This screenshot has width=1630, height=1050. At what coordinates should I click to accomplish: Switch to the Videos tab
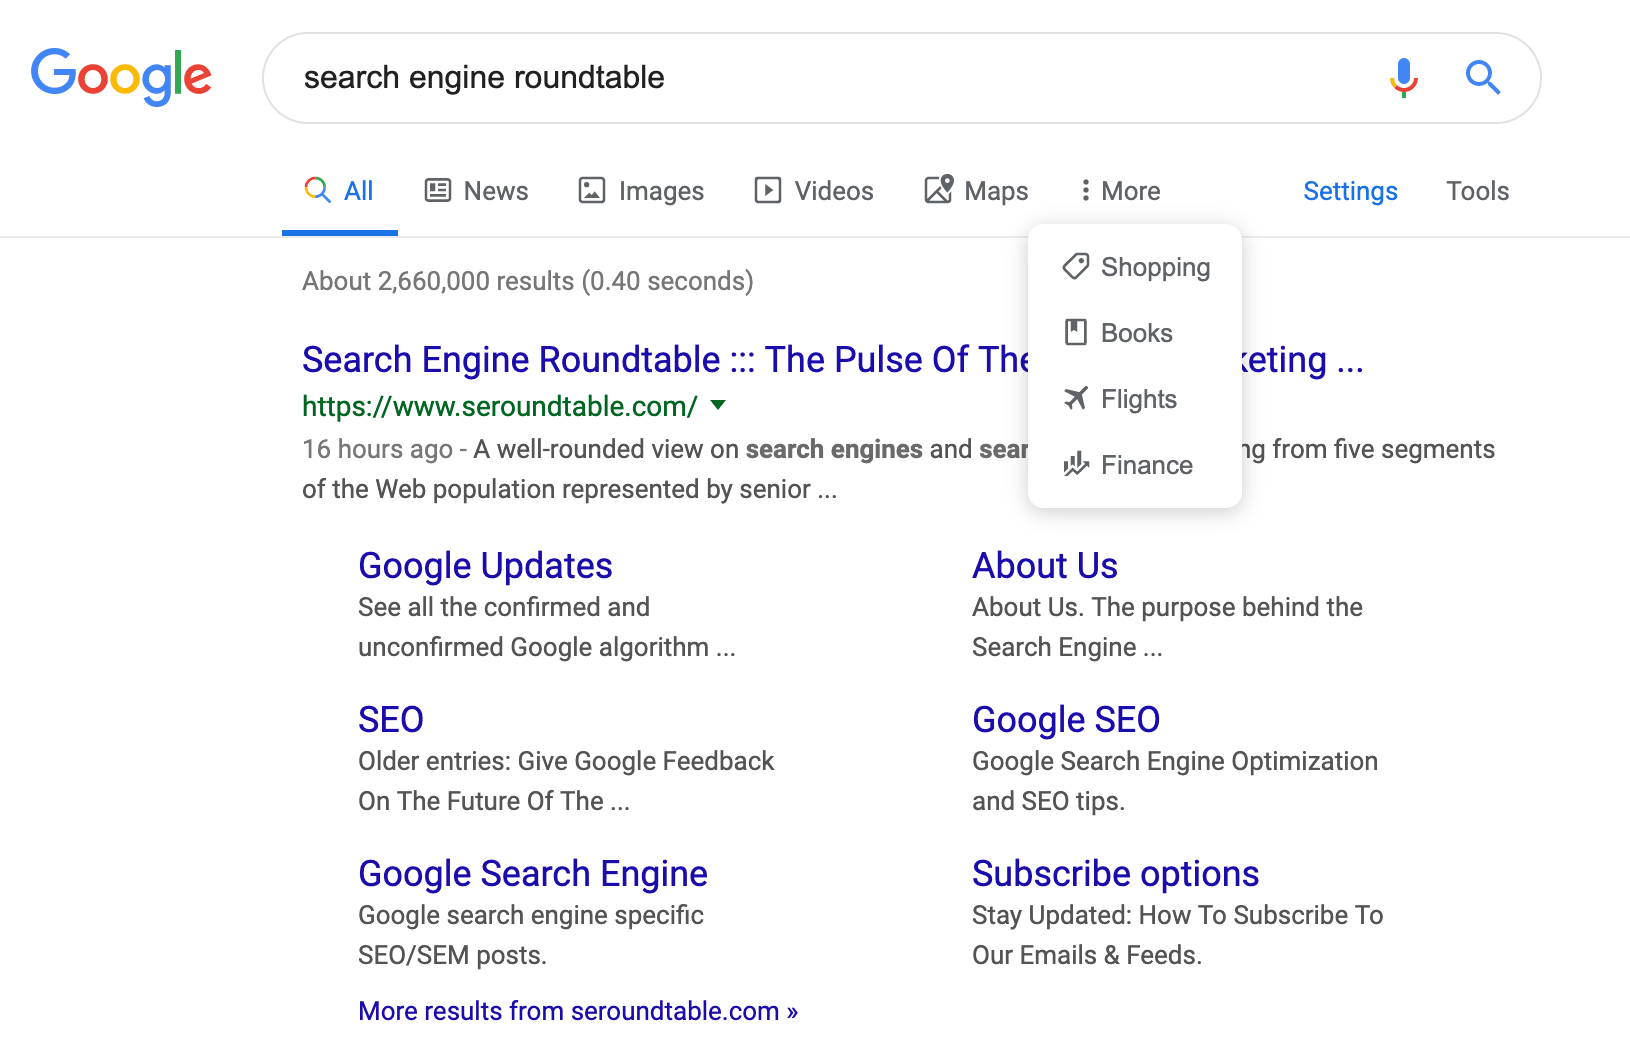pyautogui.click(x=814, y=190)
